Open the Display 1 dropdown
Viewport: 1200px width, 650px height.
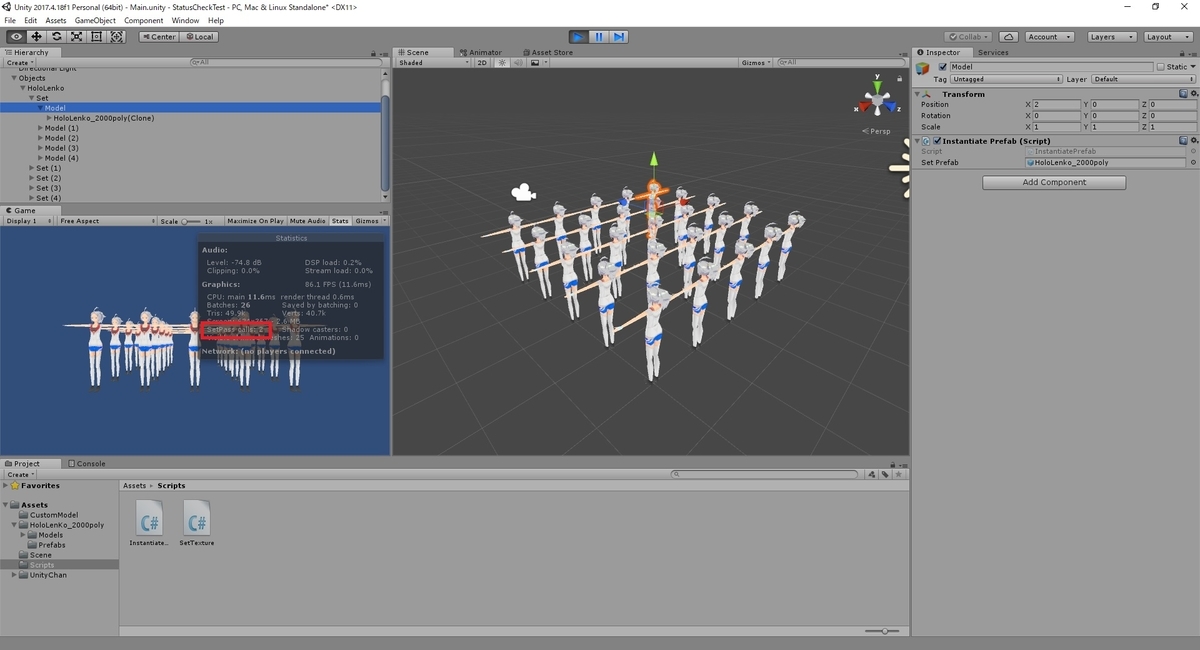(28, 221)
